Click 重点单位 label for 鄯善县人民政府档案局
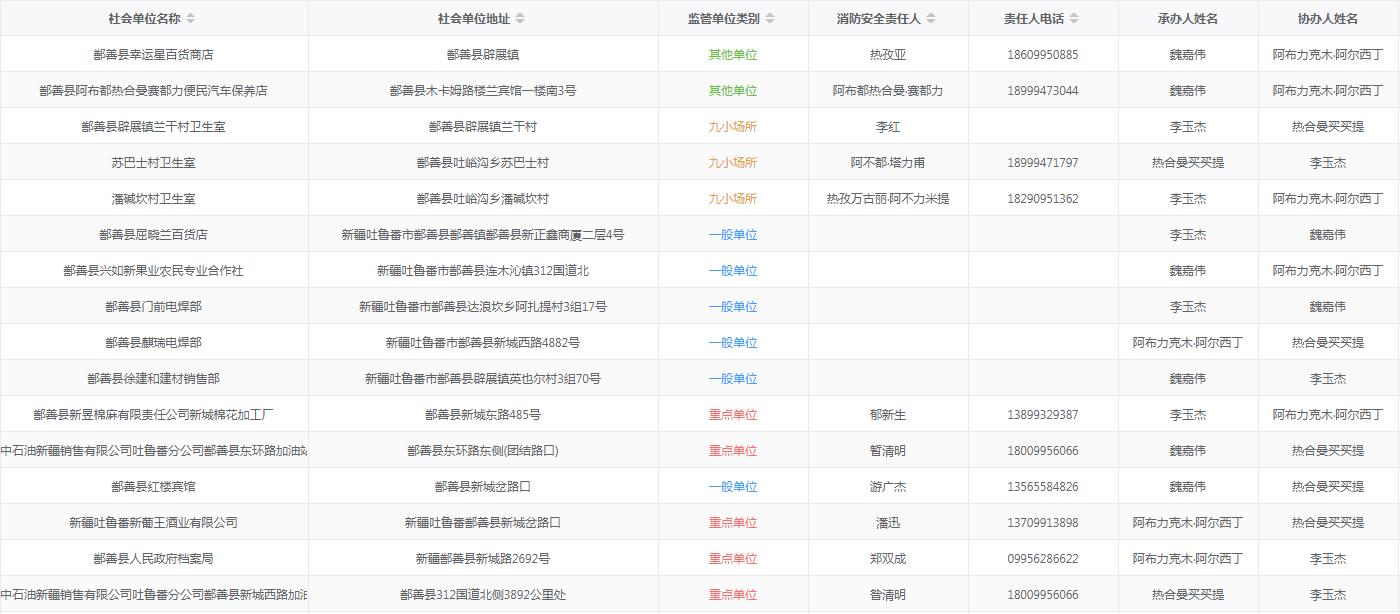 (732, 559)
